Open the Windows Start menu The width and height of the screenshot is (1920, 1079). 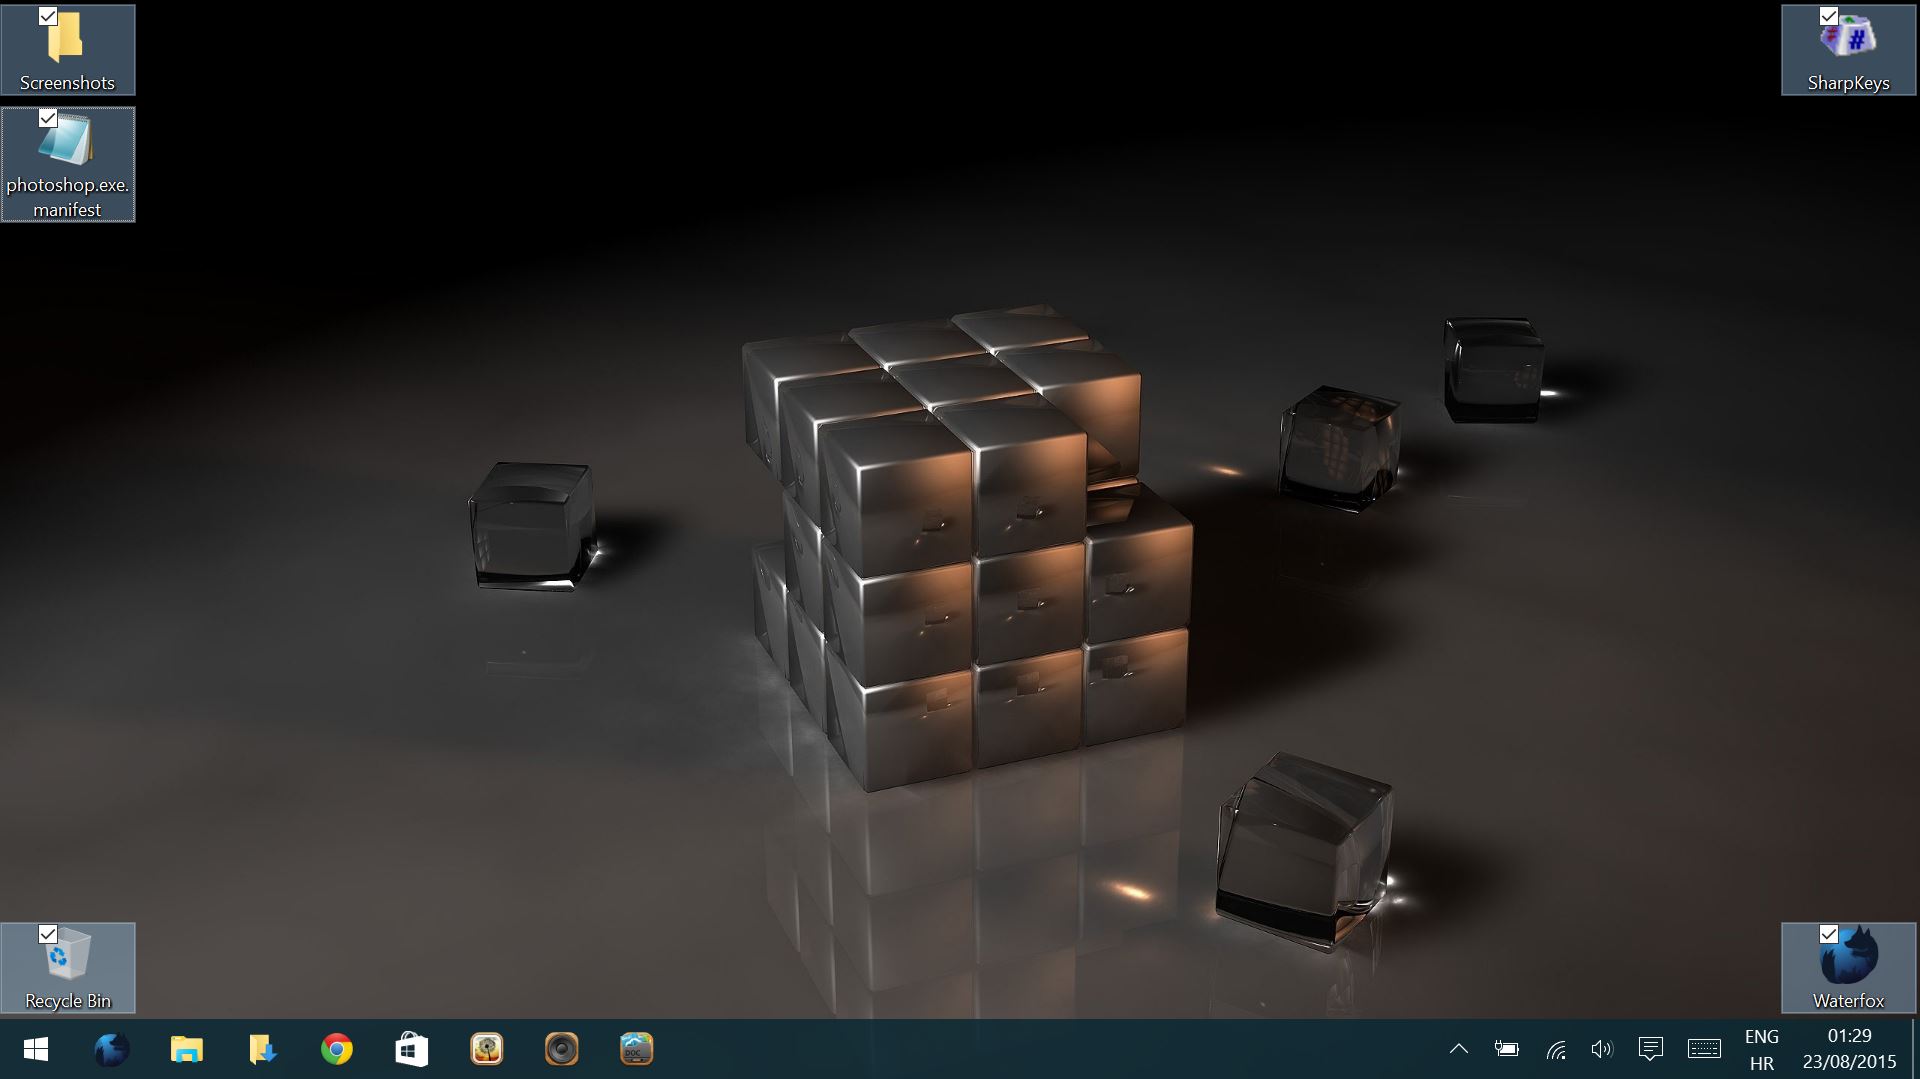pos(36,1049)
